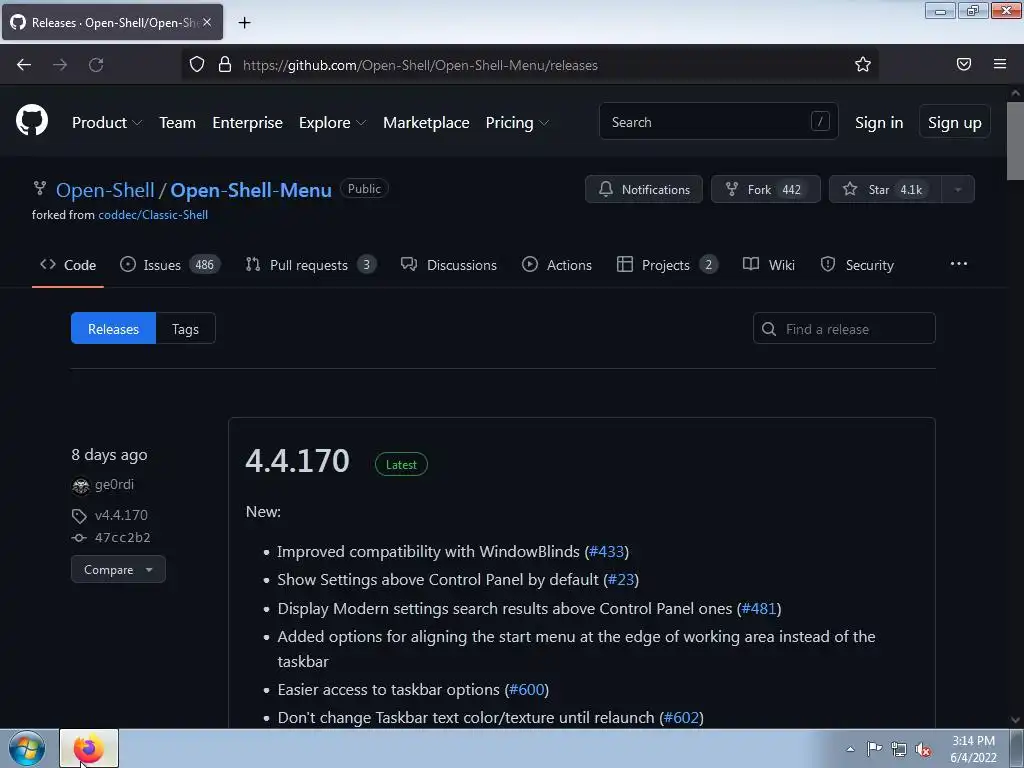Click the GitHub Octocat logo

(31, 120)
